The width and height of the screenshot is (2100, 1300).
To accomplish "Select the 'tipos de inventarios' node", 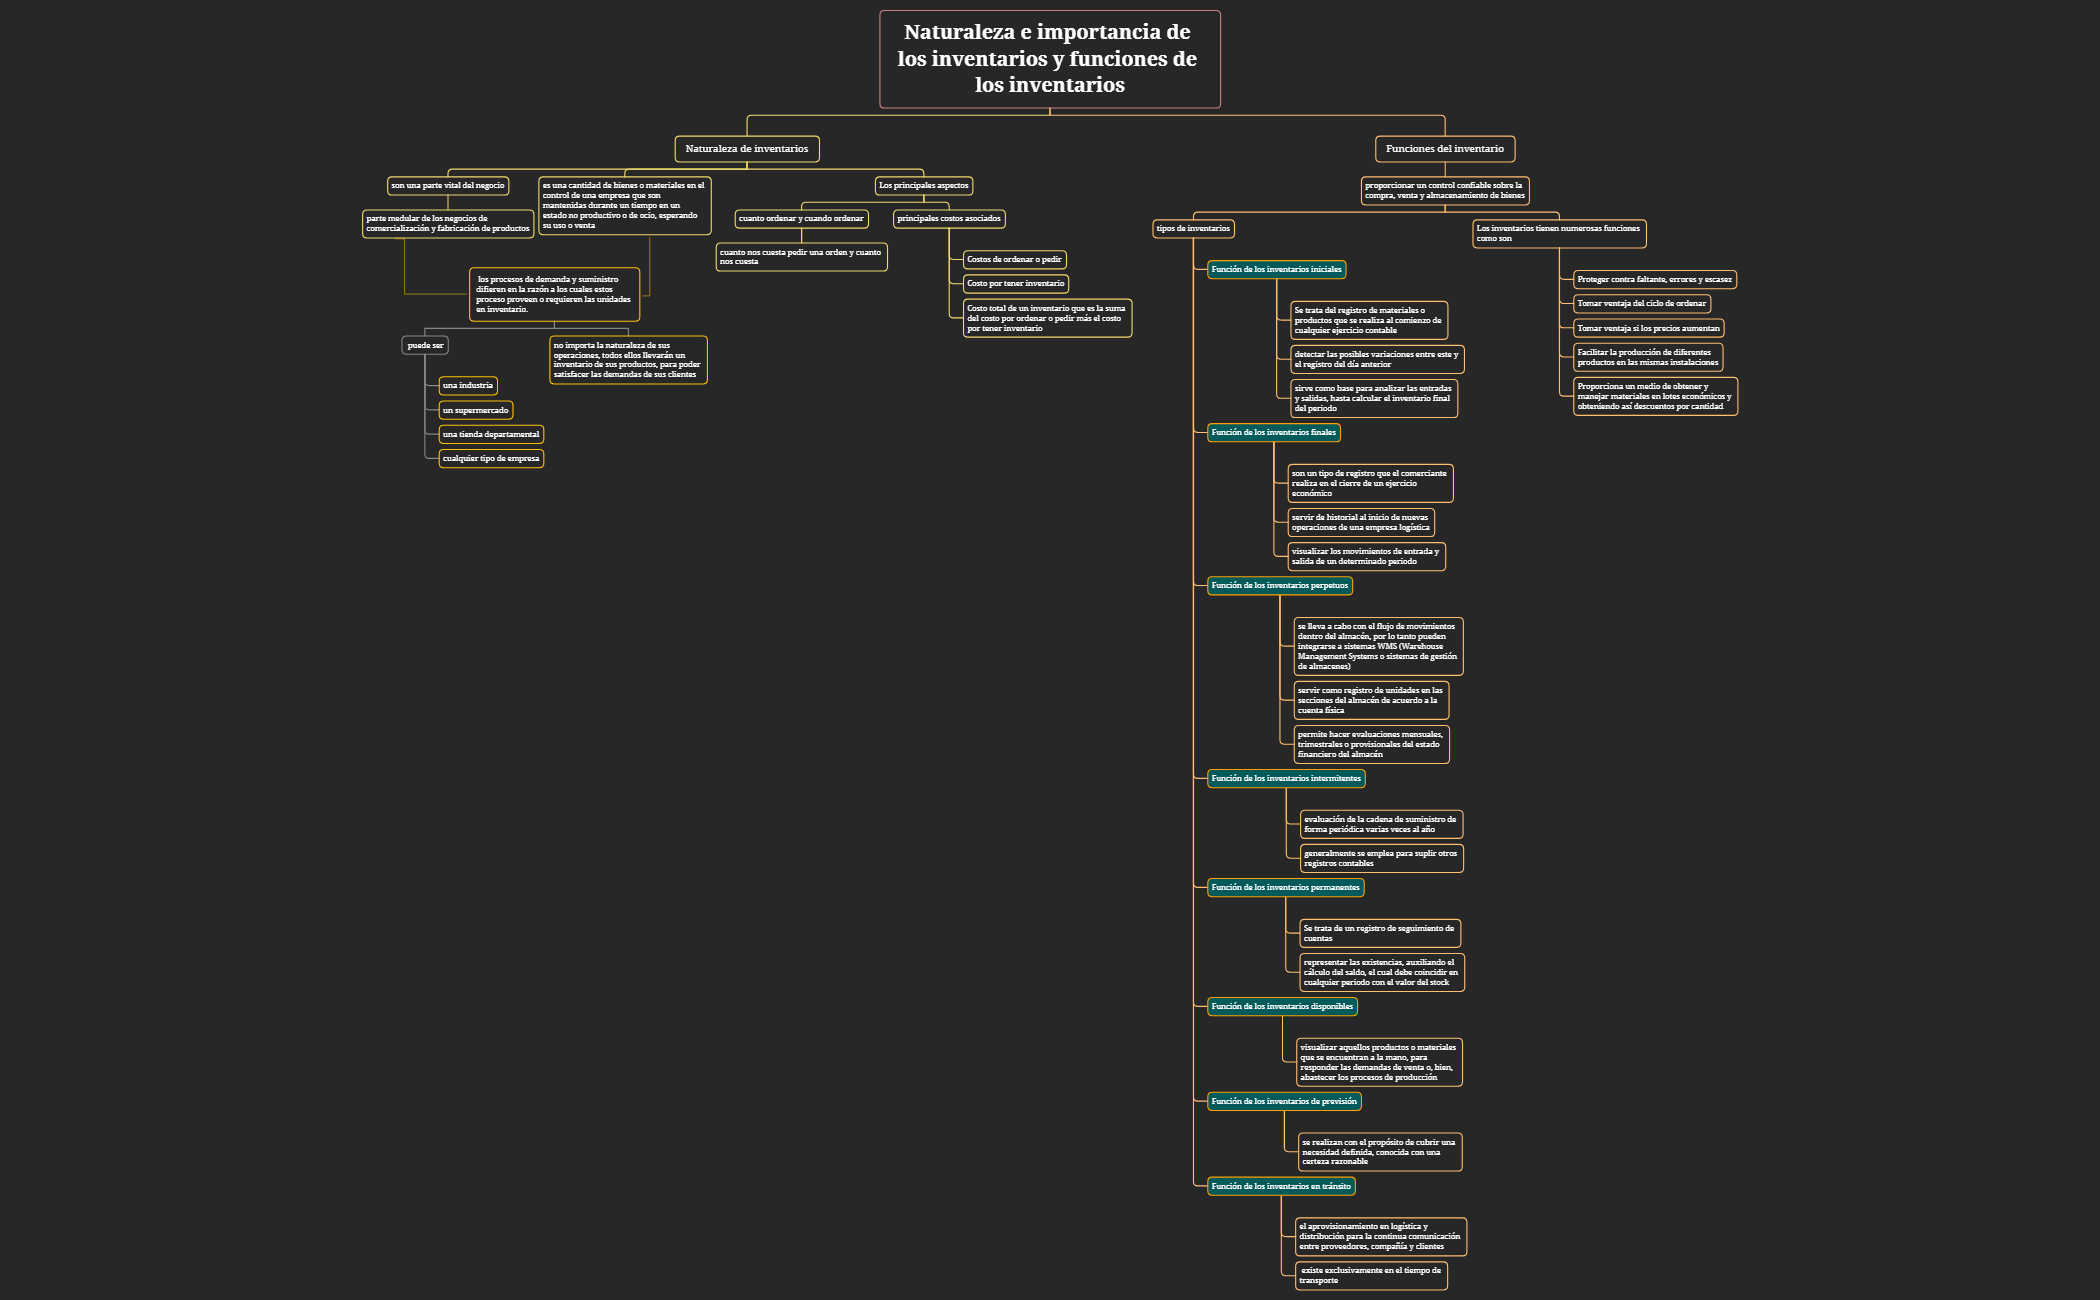I will (1192, 229).
